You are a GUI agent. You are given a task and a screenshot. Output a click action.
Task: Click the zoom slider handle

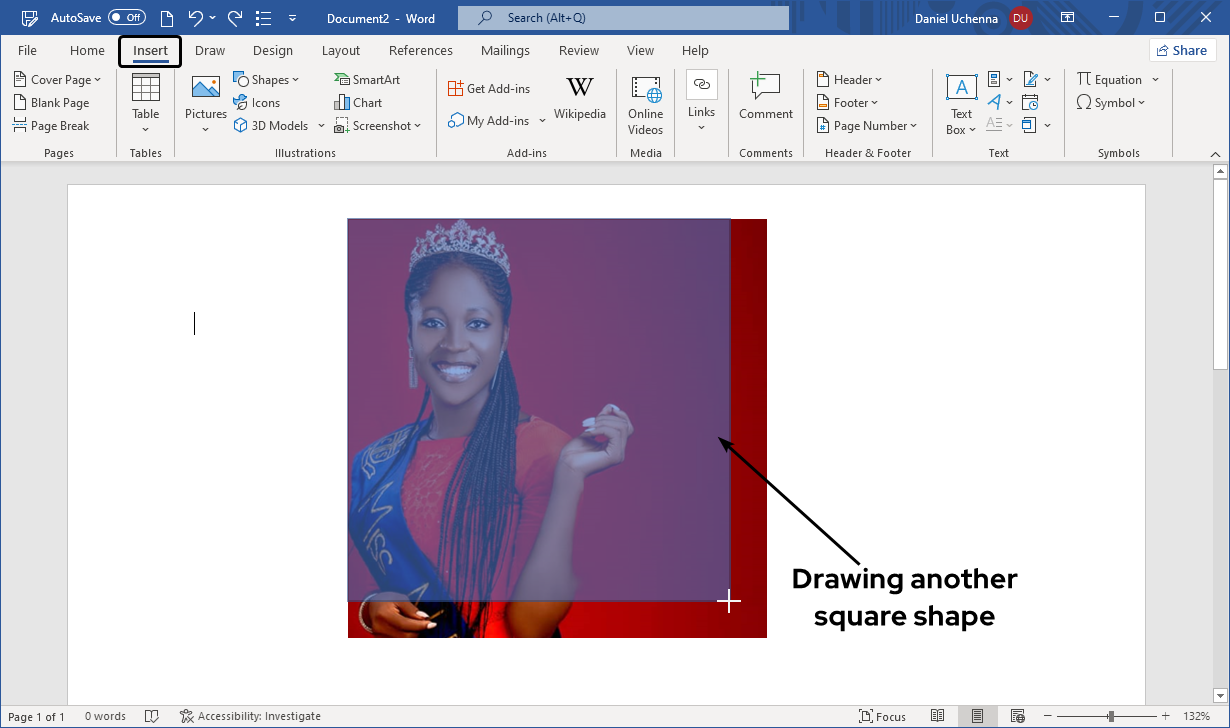1111,716
